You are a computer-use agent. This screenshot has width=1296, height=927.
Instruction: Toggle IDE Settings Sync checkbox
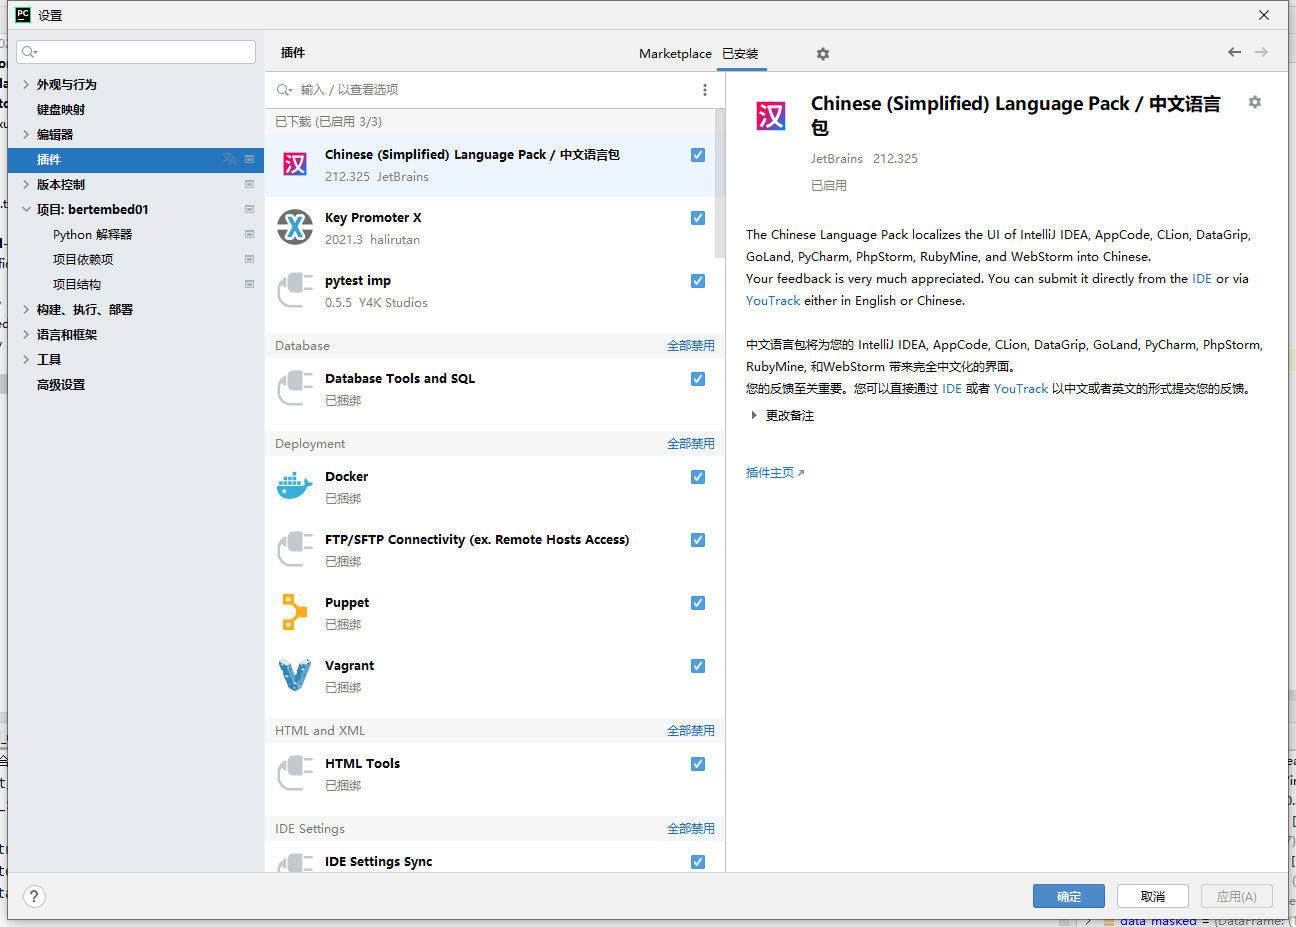coord(698,862)
